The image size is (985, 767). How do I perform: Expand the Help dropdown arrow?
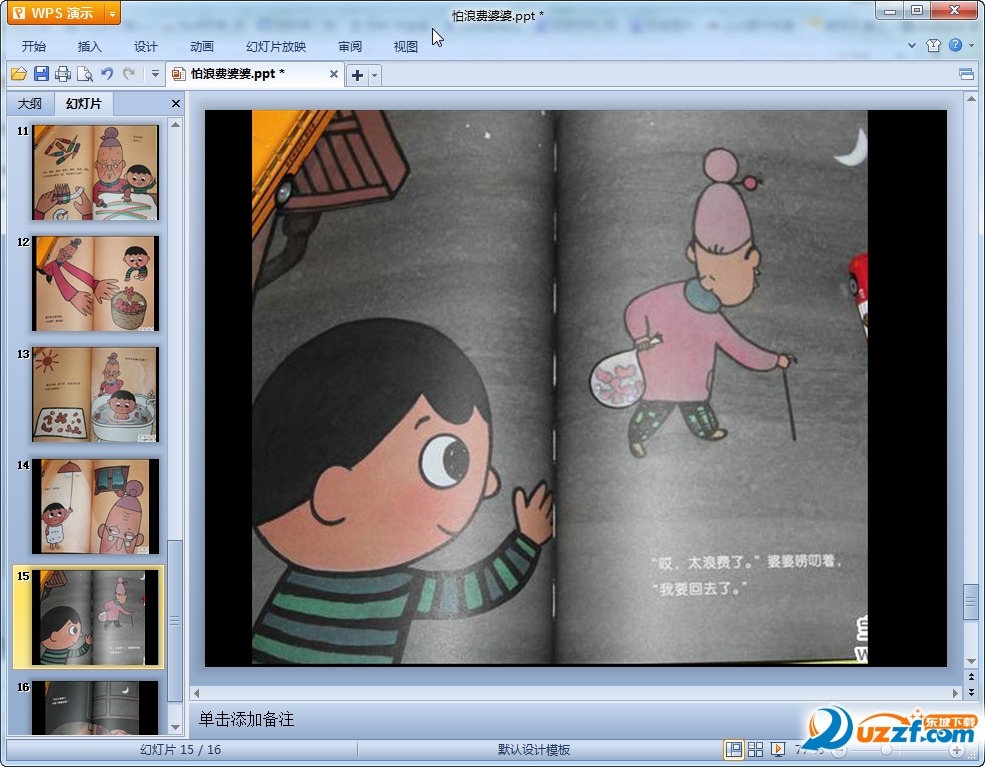tap(971, 45)
